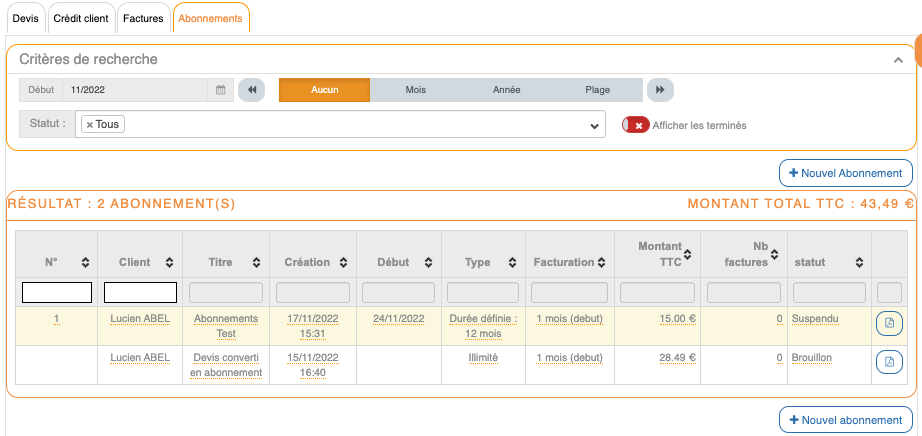Open the Crédit client tab
The image size is (922, 436).
click(80, 18)
